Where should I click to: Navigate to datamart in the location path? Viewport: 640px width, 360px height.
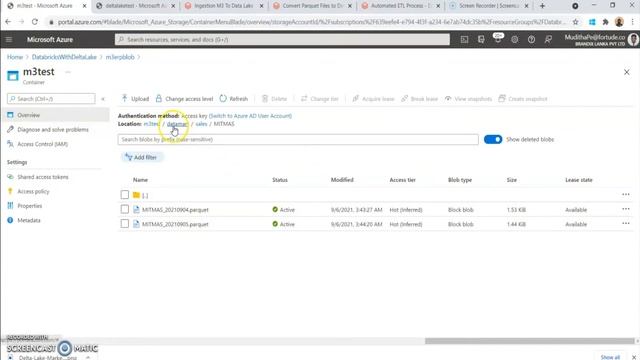coord(178,124)
